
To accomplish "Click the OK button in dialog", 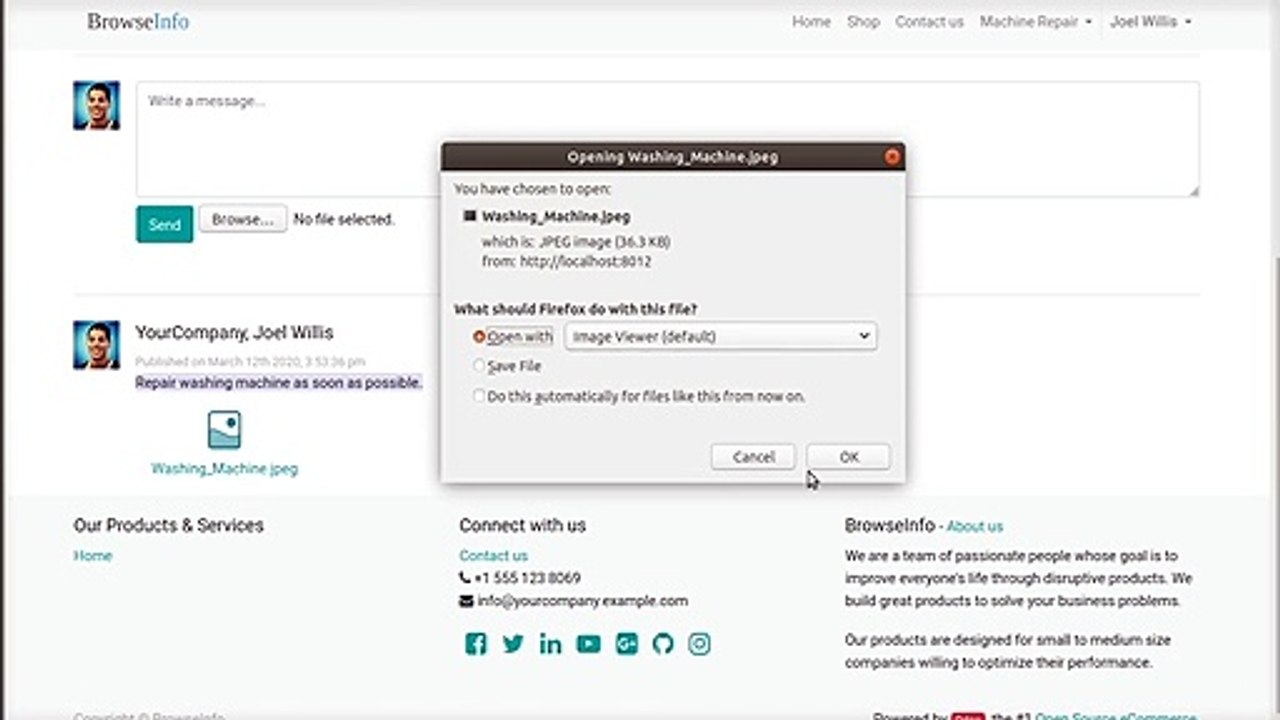I will (849, 457).
